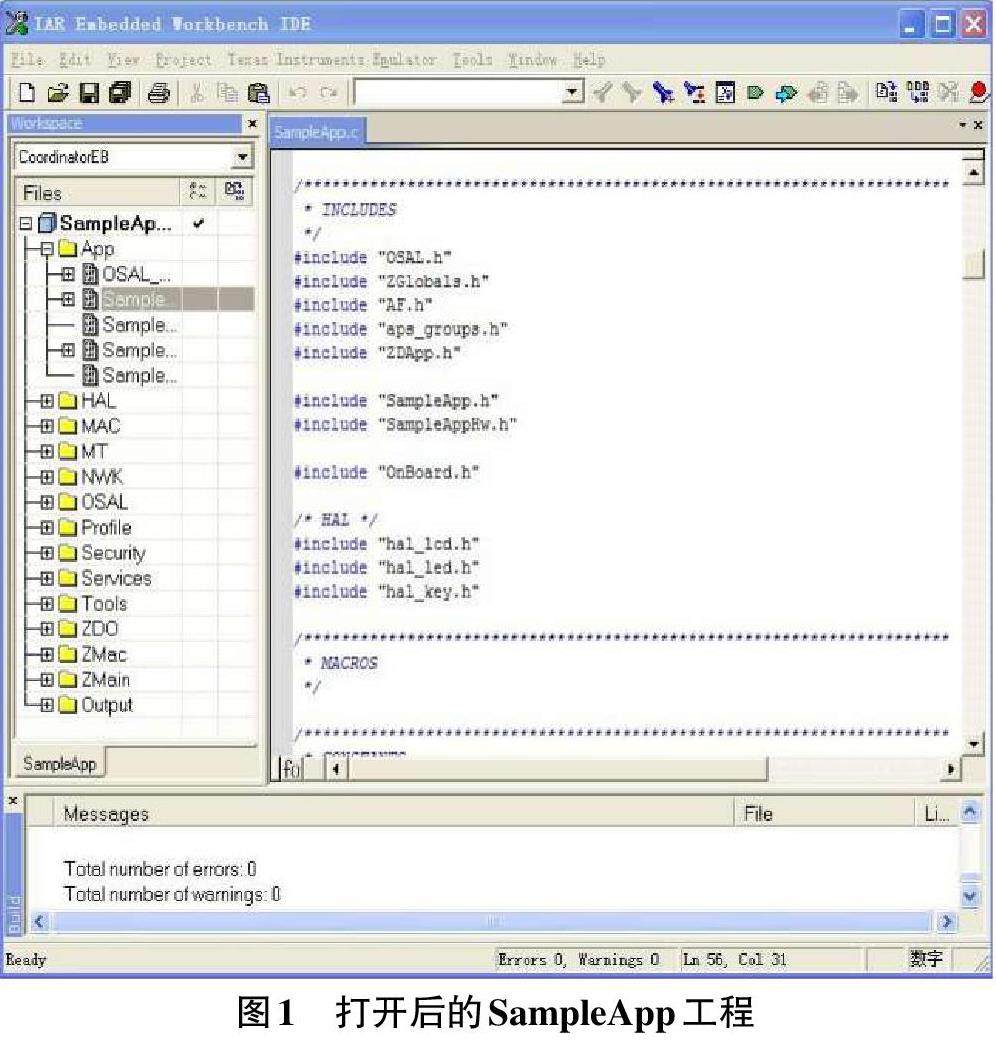Image resolution: width=996 pixels, height=1050 pixels.
Task: Collapse the App folder node
Action: [x=47, y=249]
